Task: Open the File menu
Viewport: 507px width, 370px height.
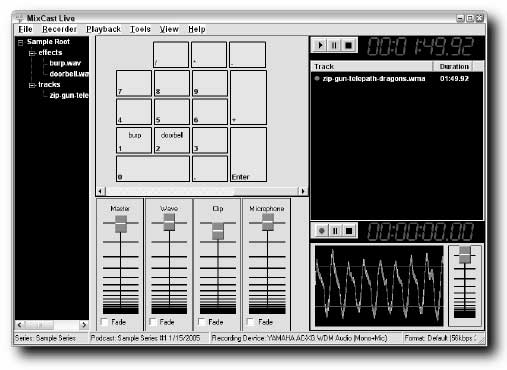Action: click(25, 29)
